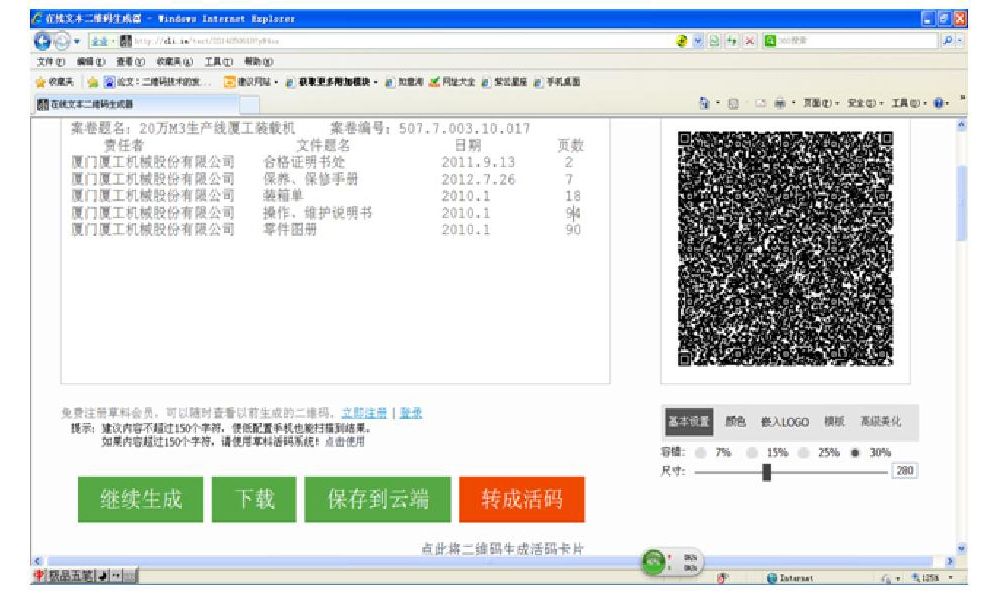This screenshot has width=995, height=612.
Task: Open the search options dropdown arrow
Action: [960, 41]
